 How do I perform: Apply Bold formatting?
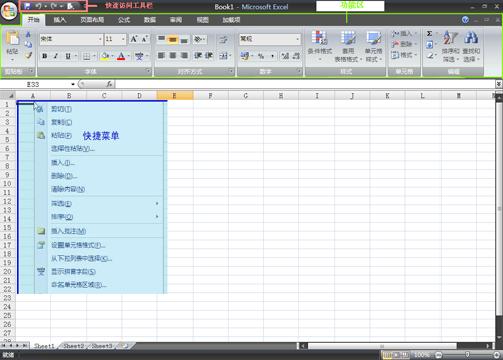pos(44,56)
